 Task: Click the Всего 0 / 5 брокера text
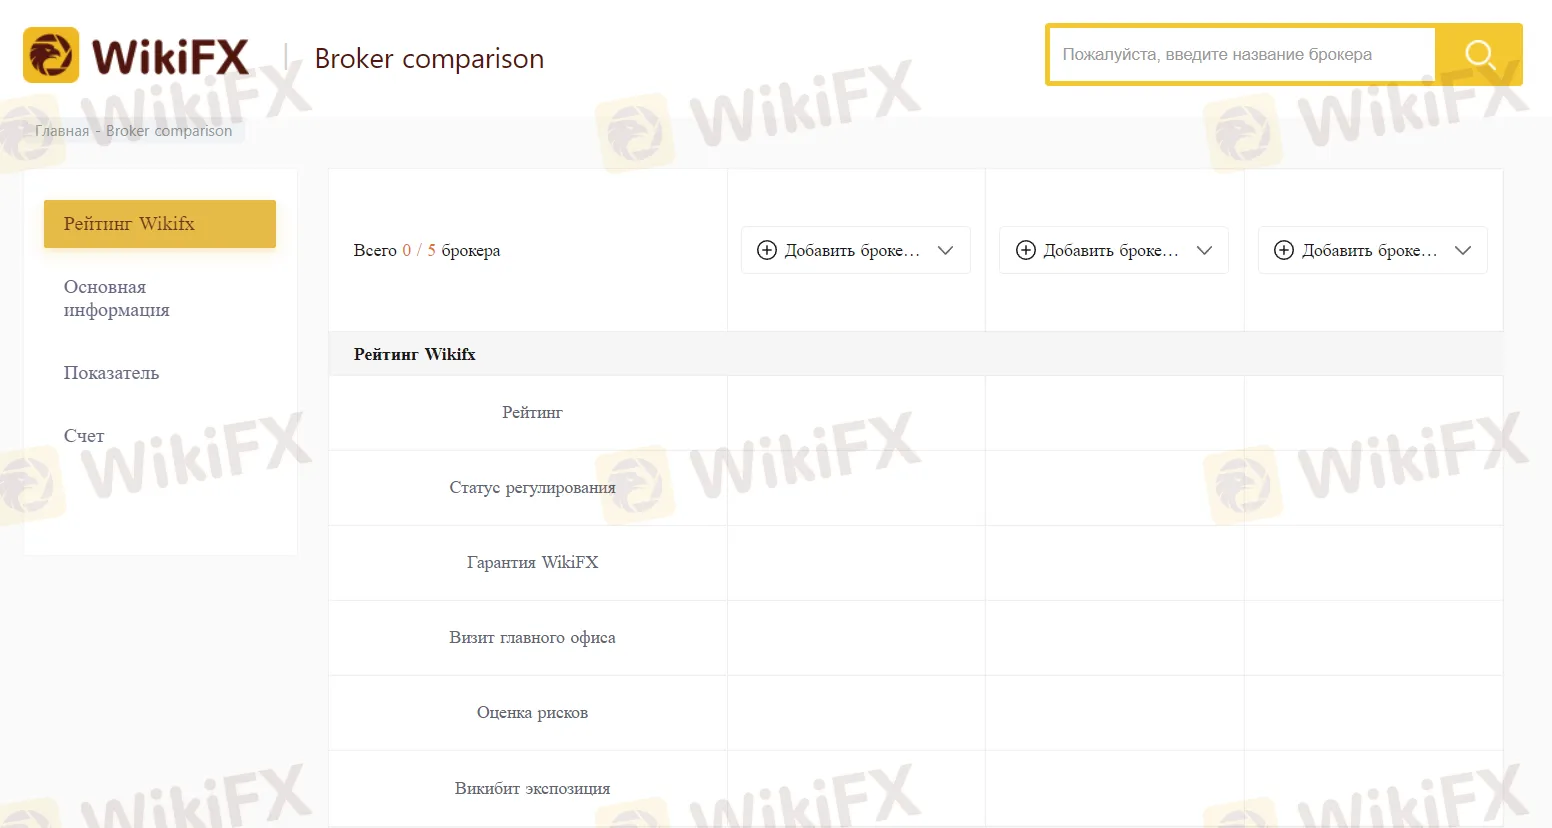pos(427,250)
